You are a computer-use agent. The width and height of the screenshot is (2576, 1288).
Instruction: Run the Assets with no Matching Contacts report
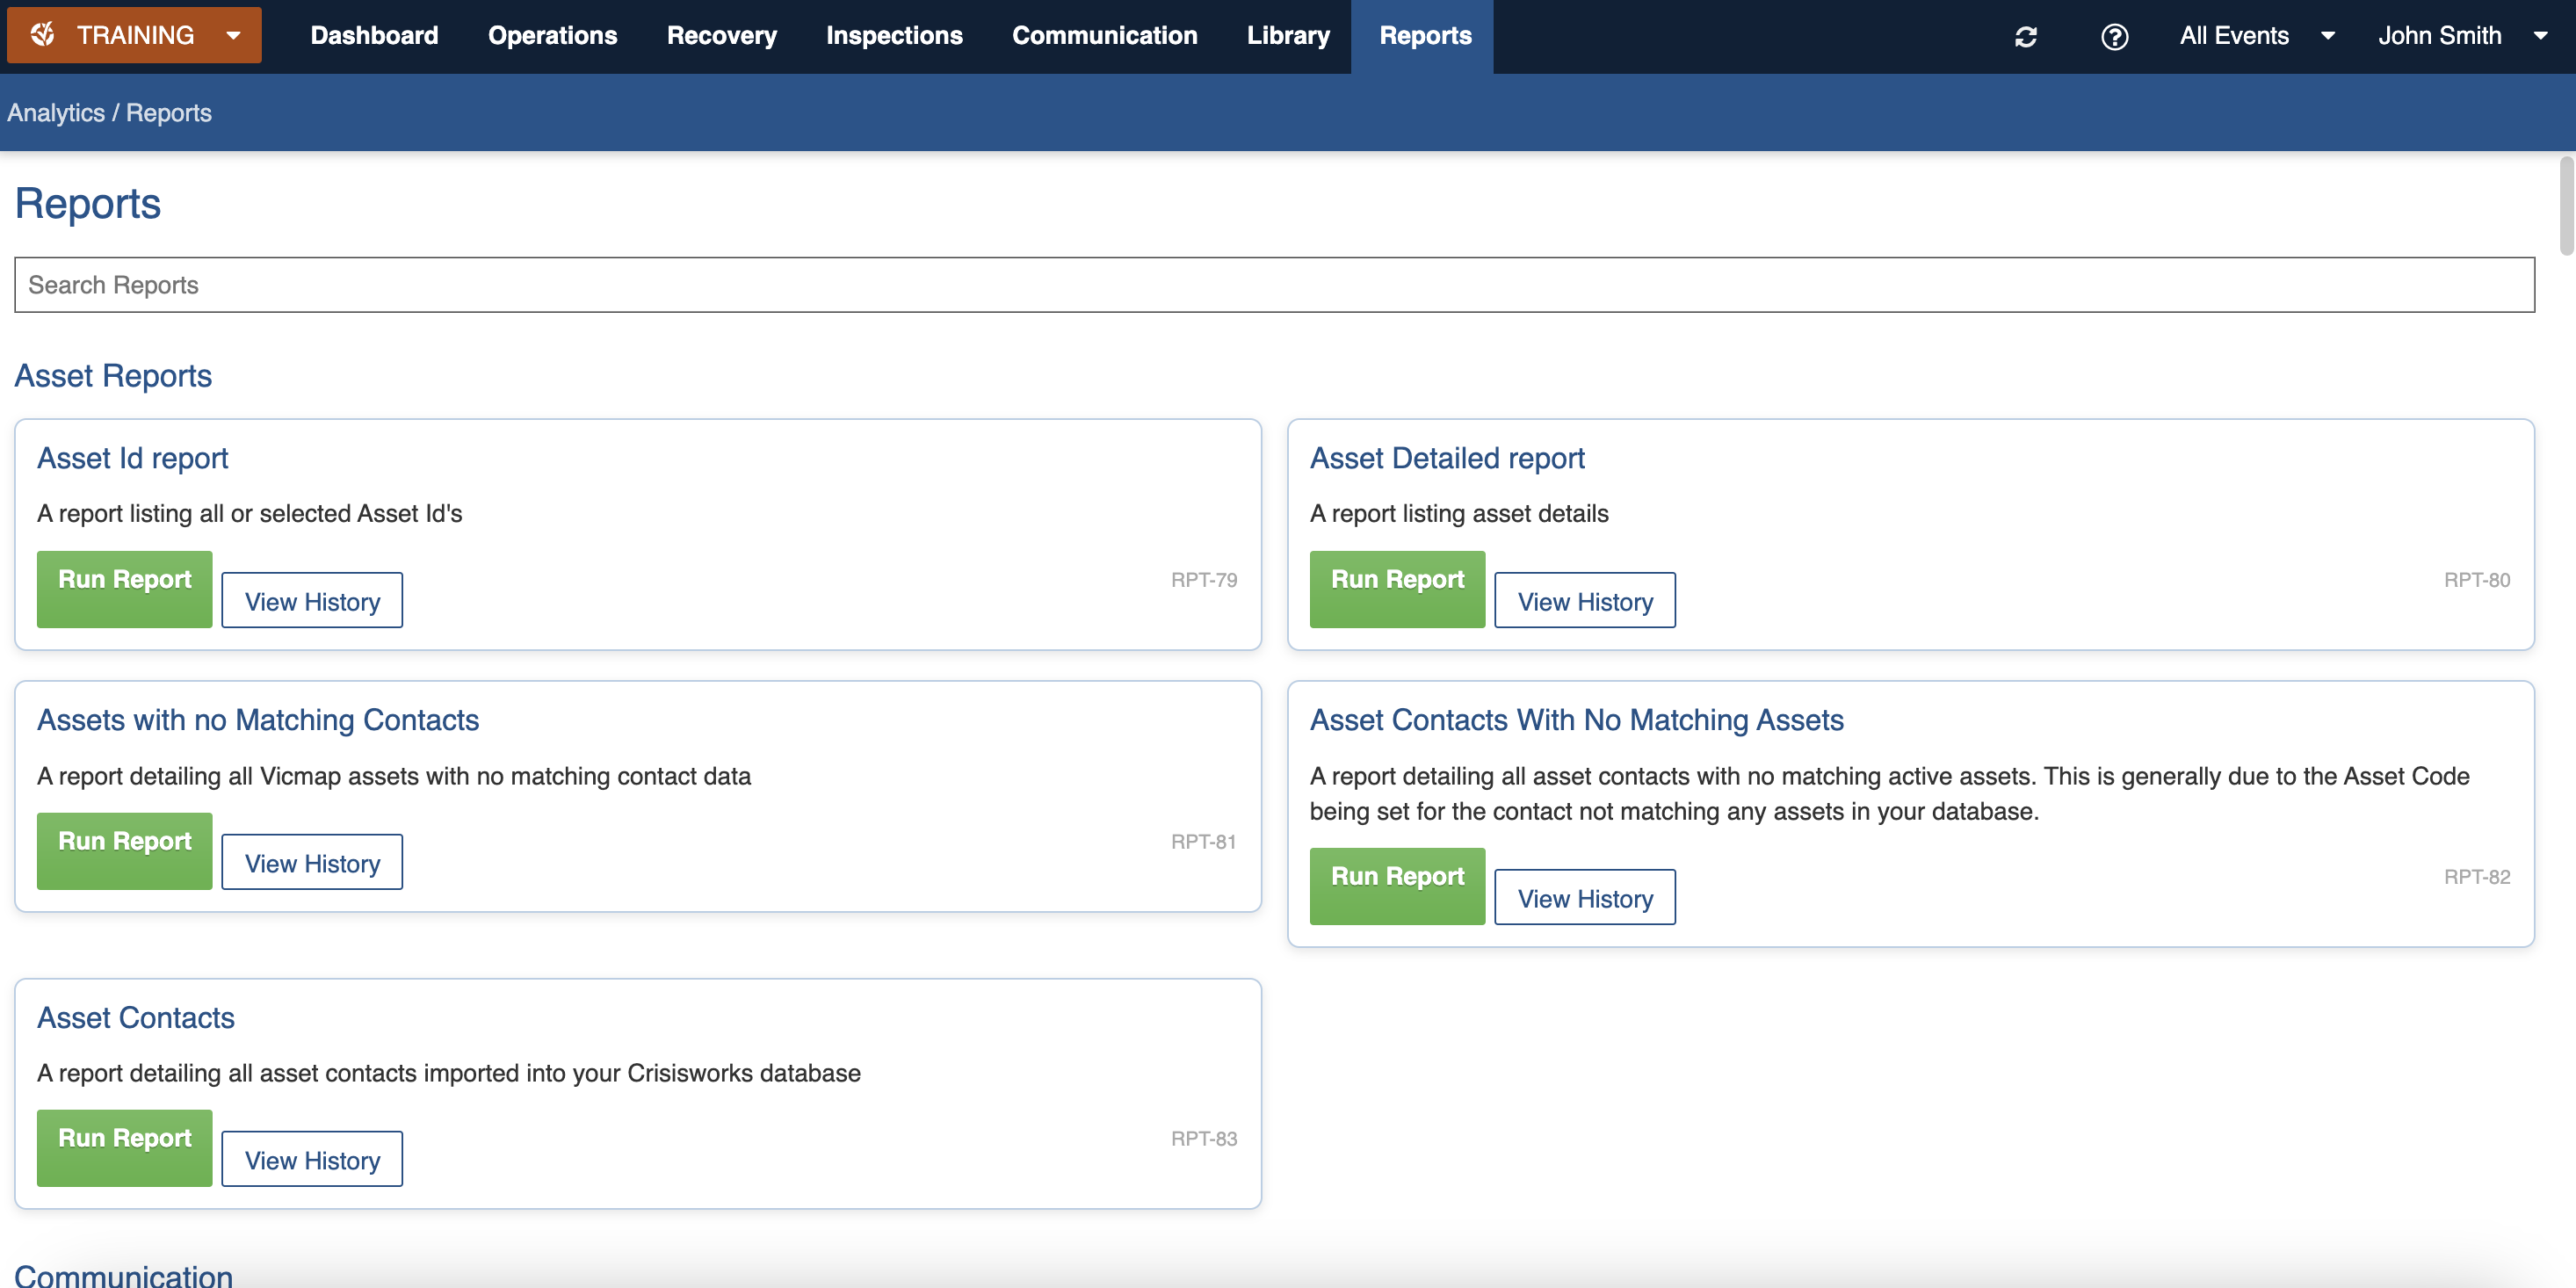124,850
